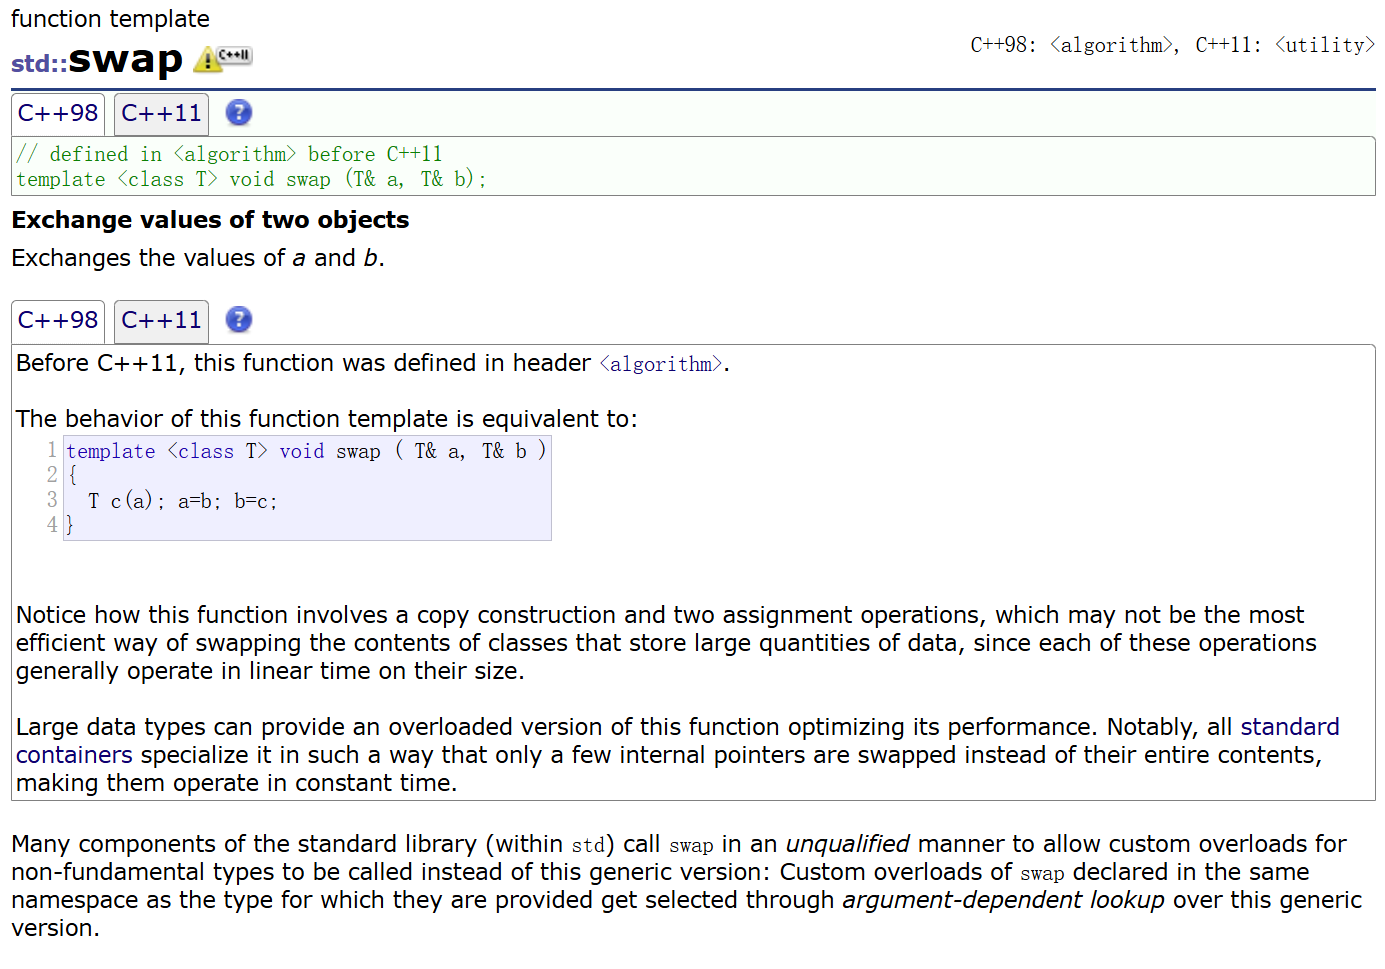Image resolution: width=1385 pixels, height=969 pixels.
Task: Click the 'std::' namespace prefix in title
Action: 39,63
